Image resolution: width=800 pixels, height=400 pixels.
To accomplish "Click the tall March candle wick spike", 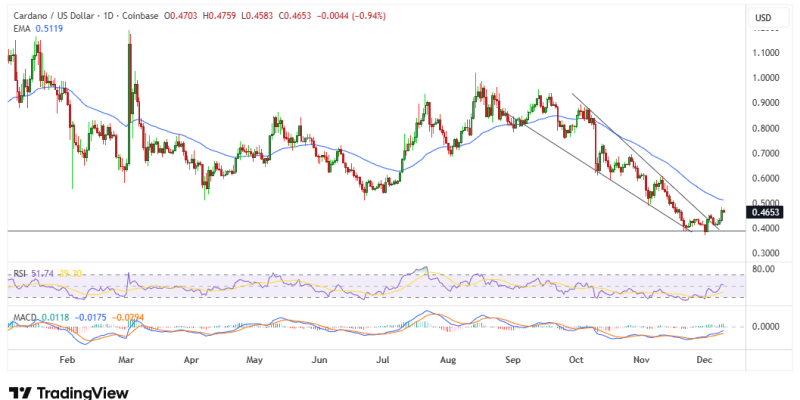I will click(x=129, y=50).
